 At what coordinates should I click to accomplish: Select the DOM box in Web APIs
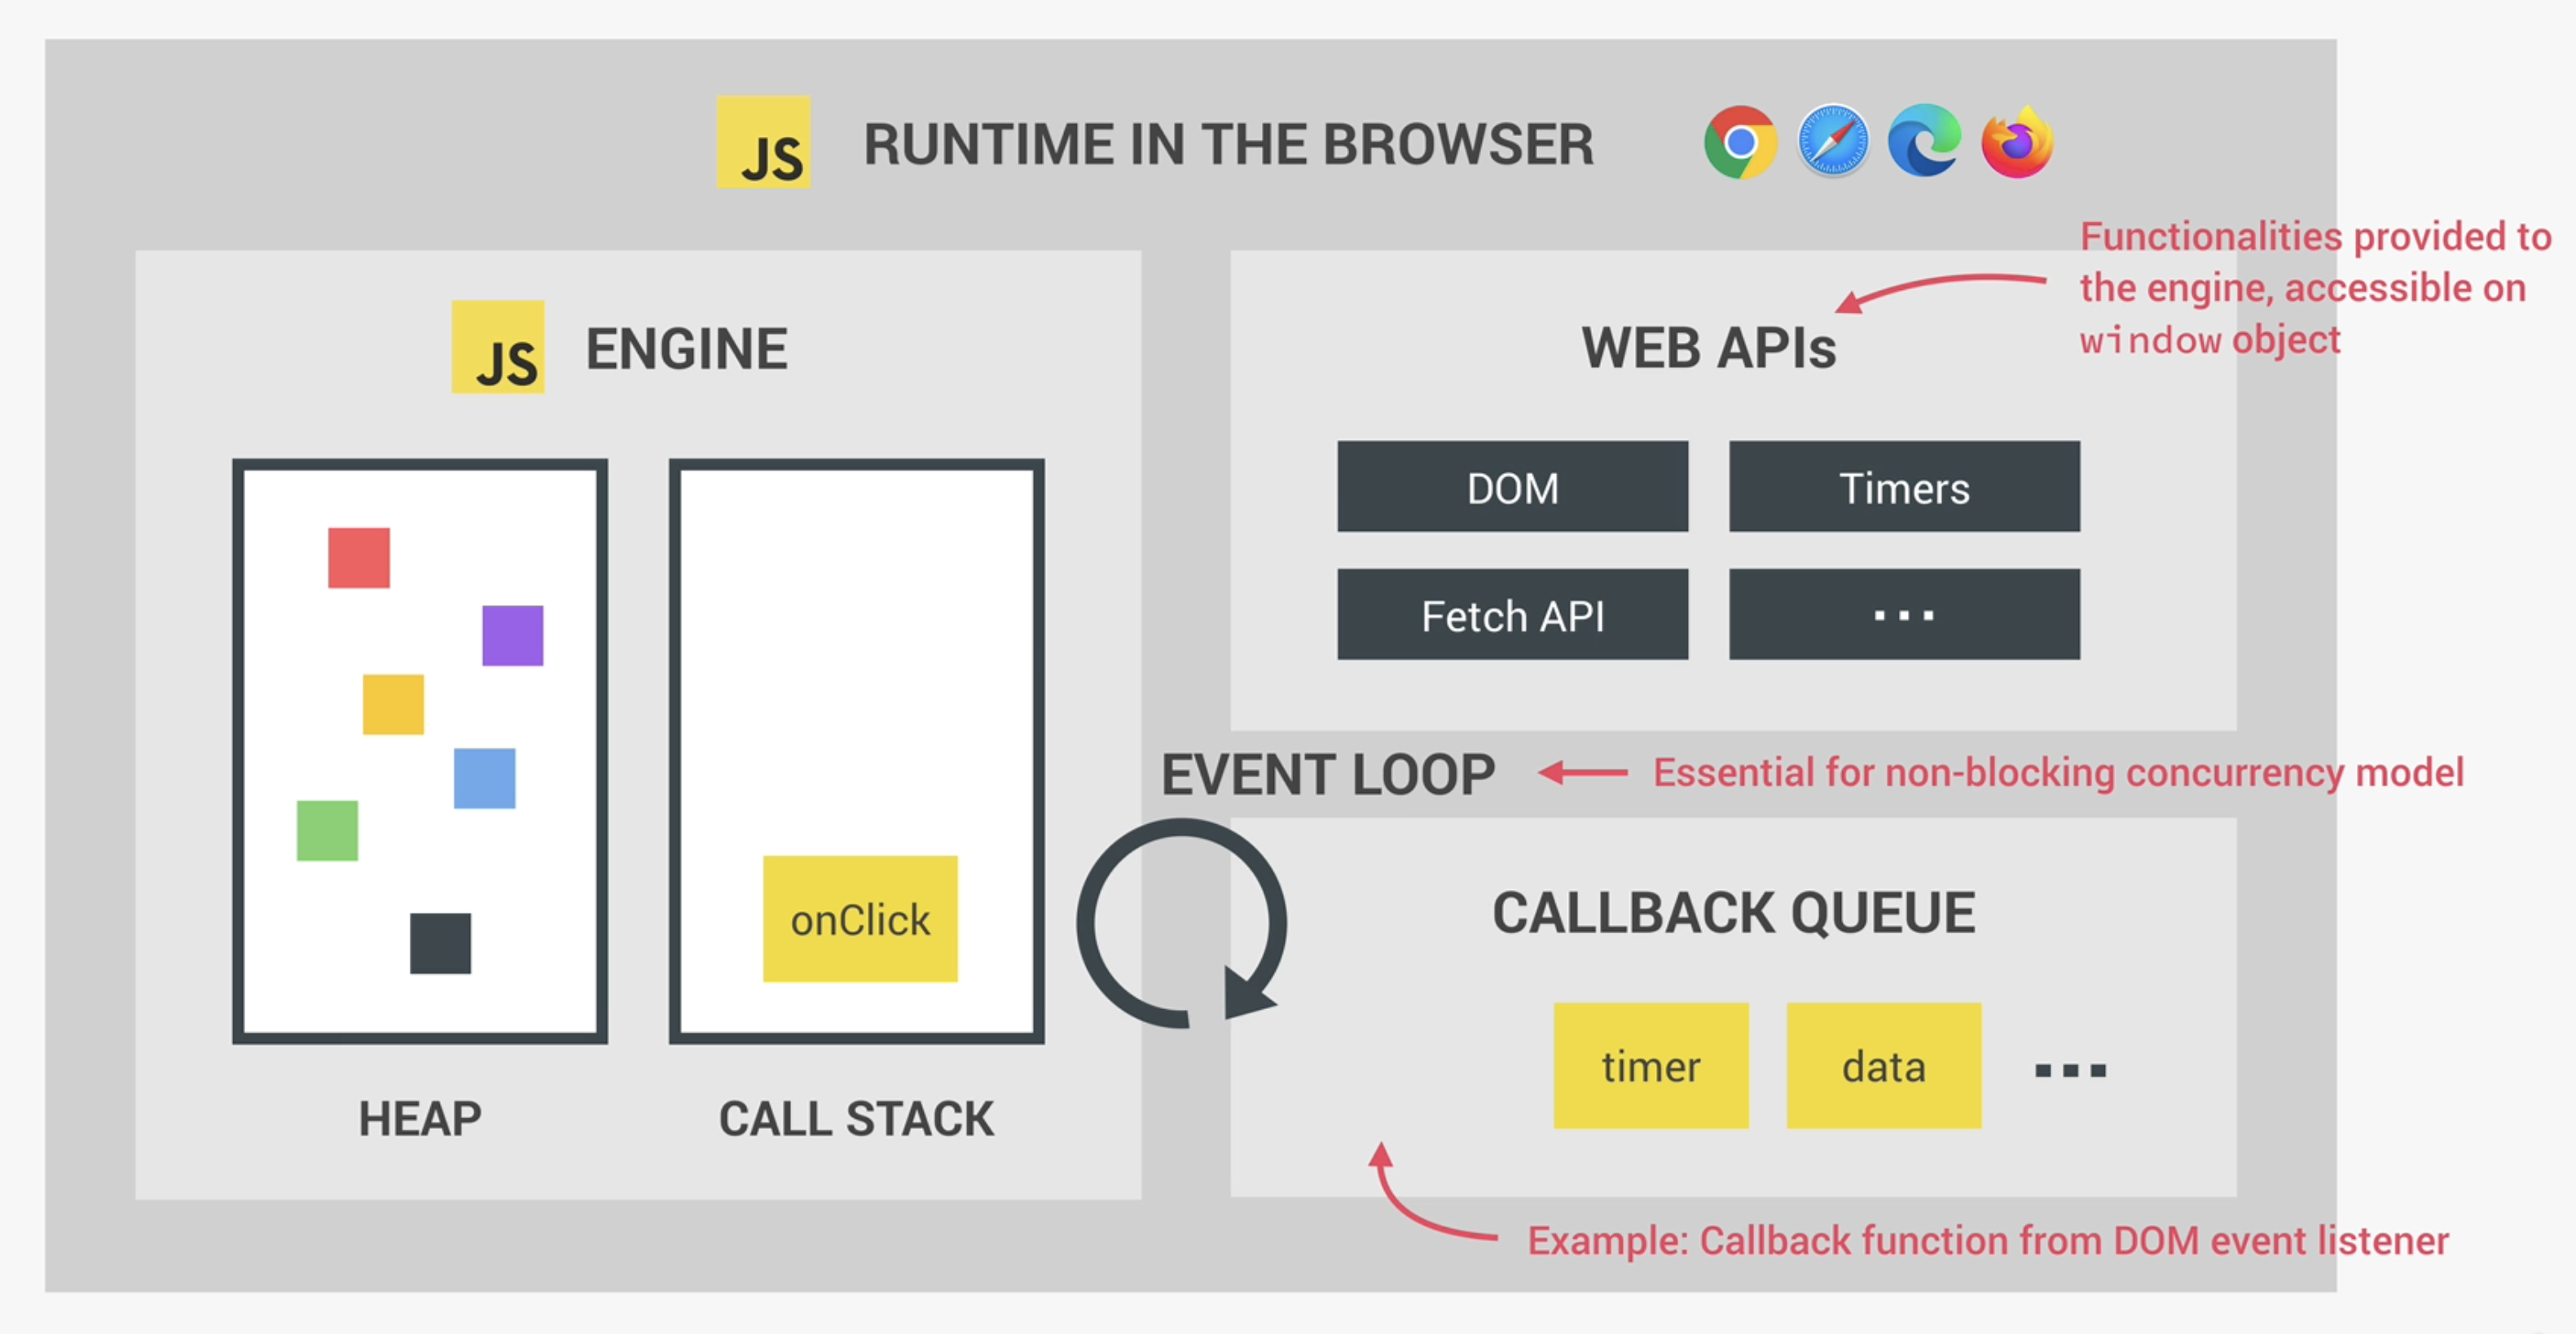1512,487
